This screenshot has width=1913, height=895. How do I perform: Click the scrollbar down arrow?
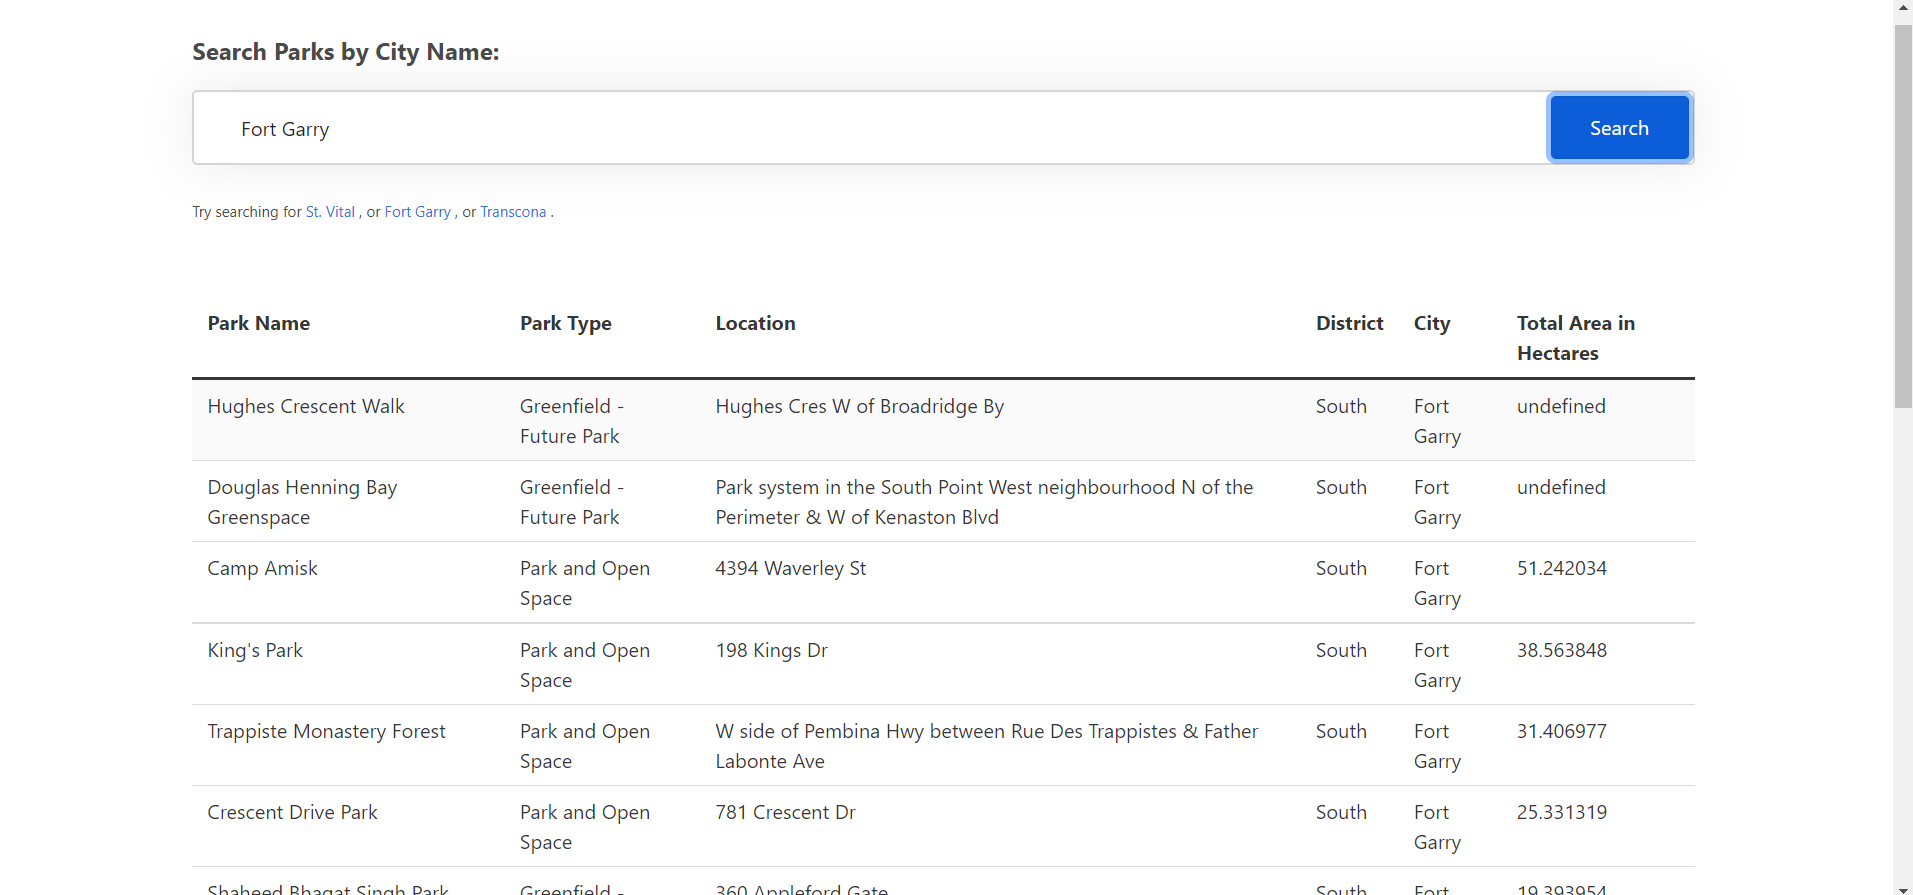pyautogui.click(x=1903, y=887)
